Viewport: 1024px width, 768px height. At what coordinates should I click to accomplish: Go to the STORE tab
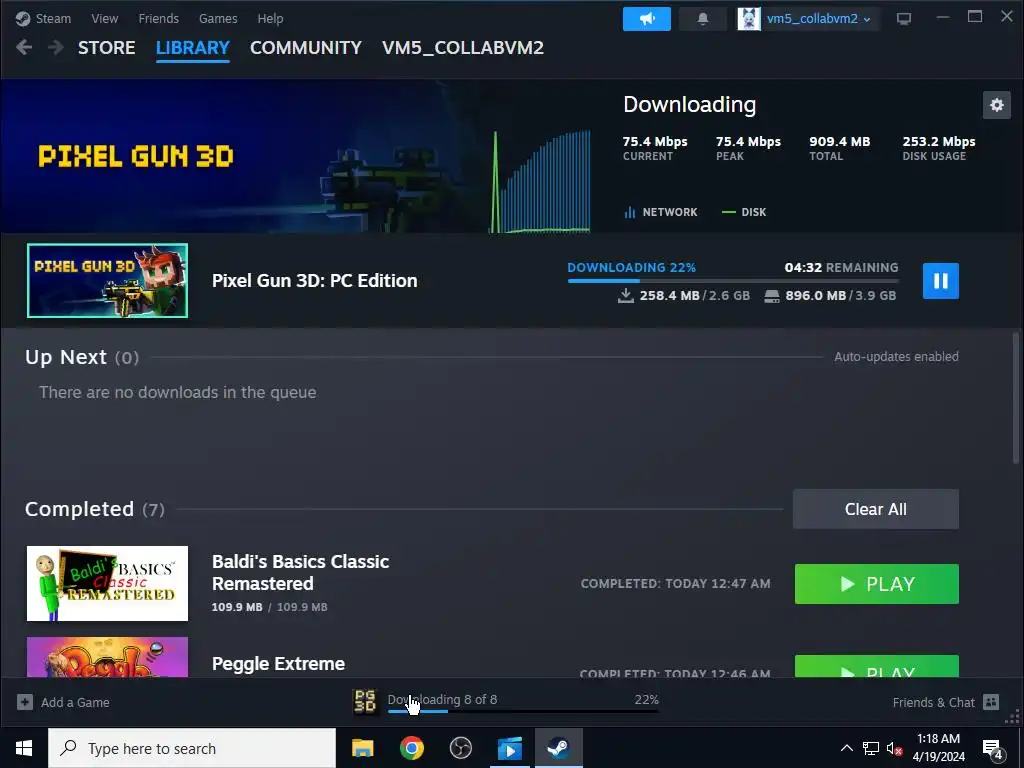(x=106, y=48)
